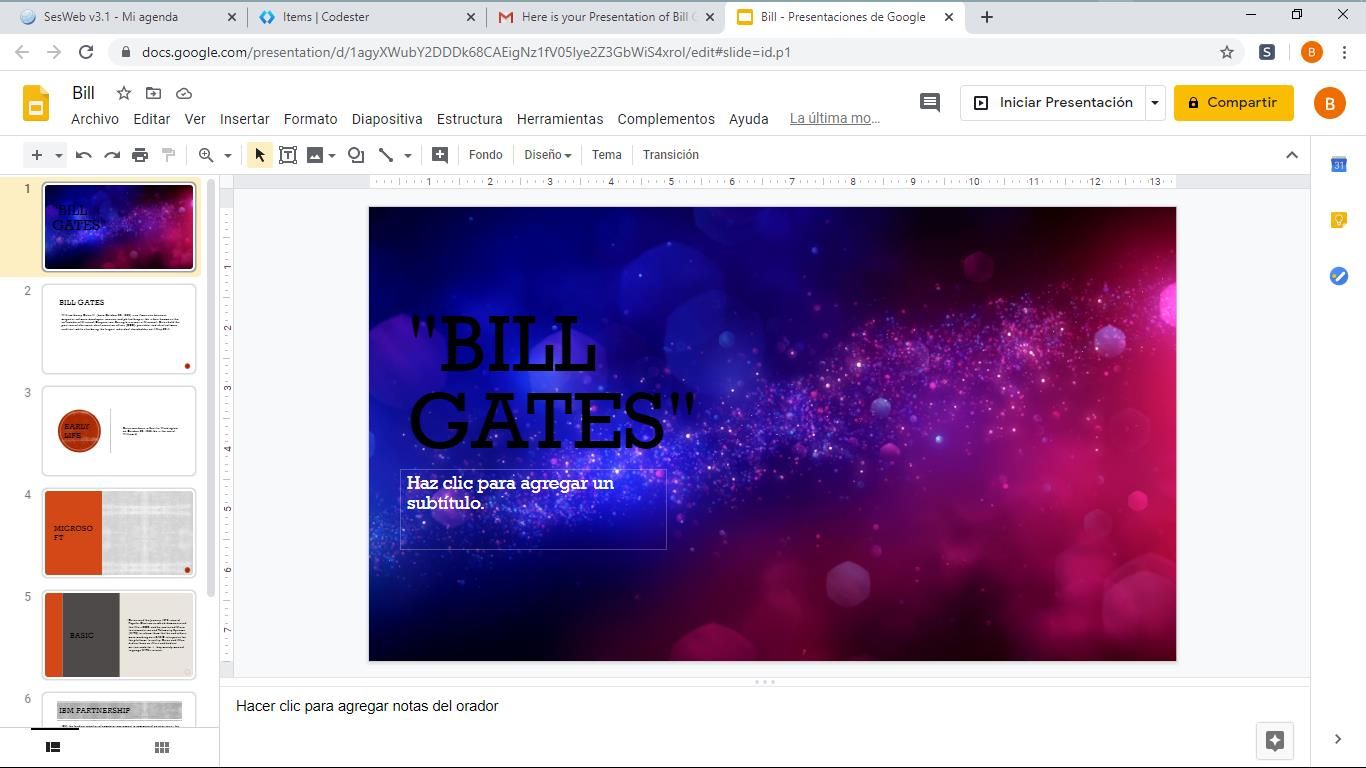Open Google Keep side panel
The height and width of the screenshot is (768, 1366).
tap(1339, 220)
